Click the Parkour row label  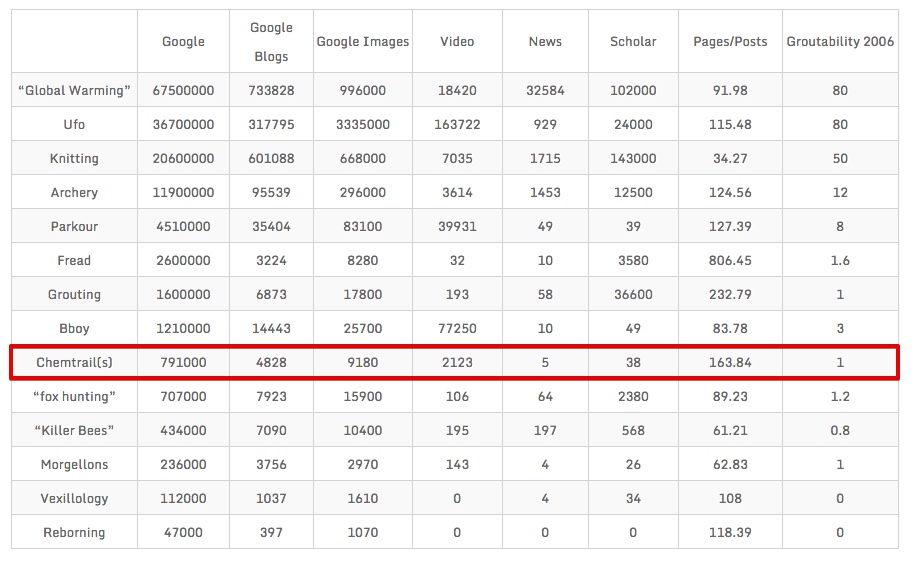[x=75, y=227]
